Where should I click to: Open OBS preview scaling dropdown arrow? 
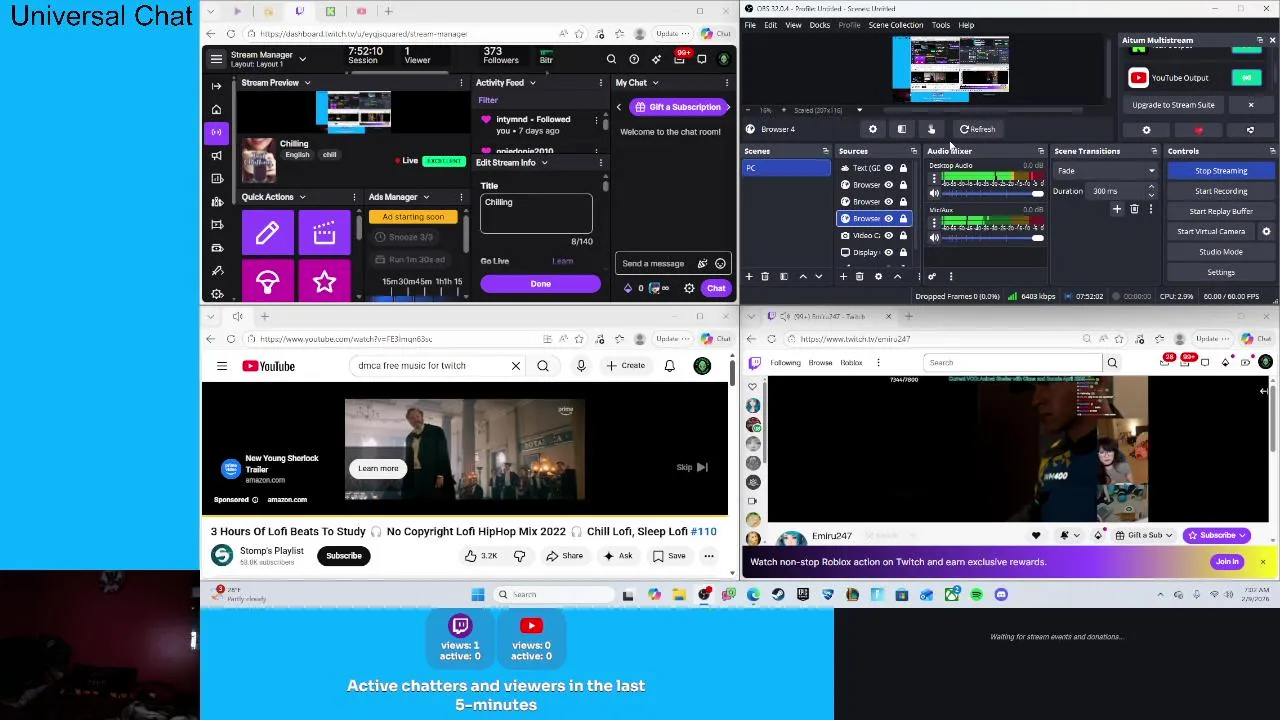coord(859,110)
